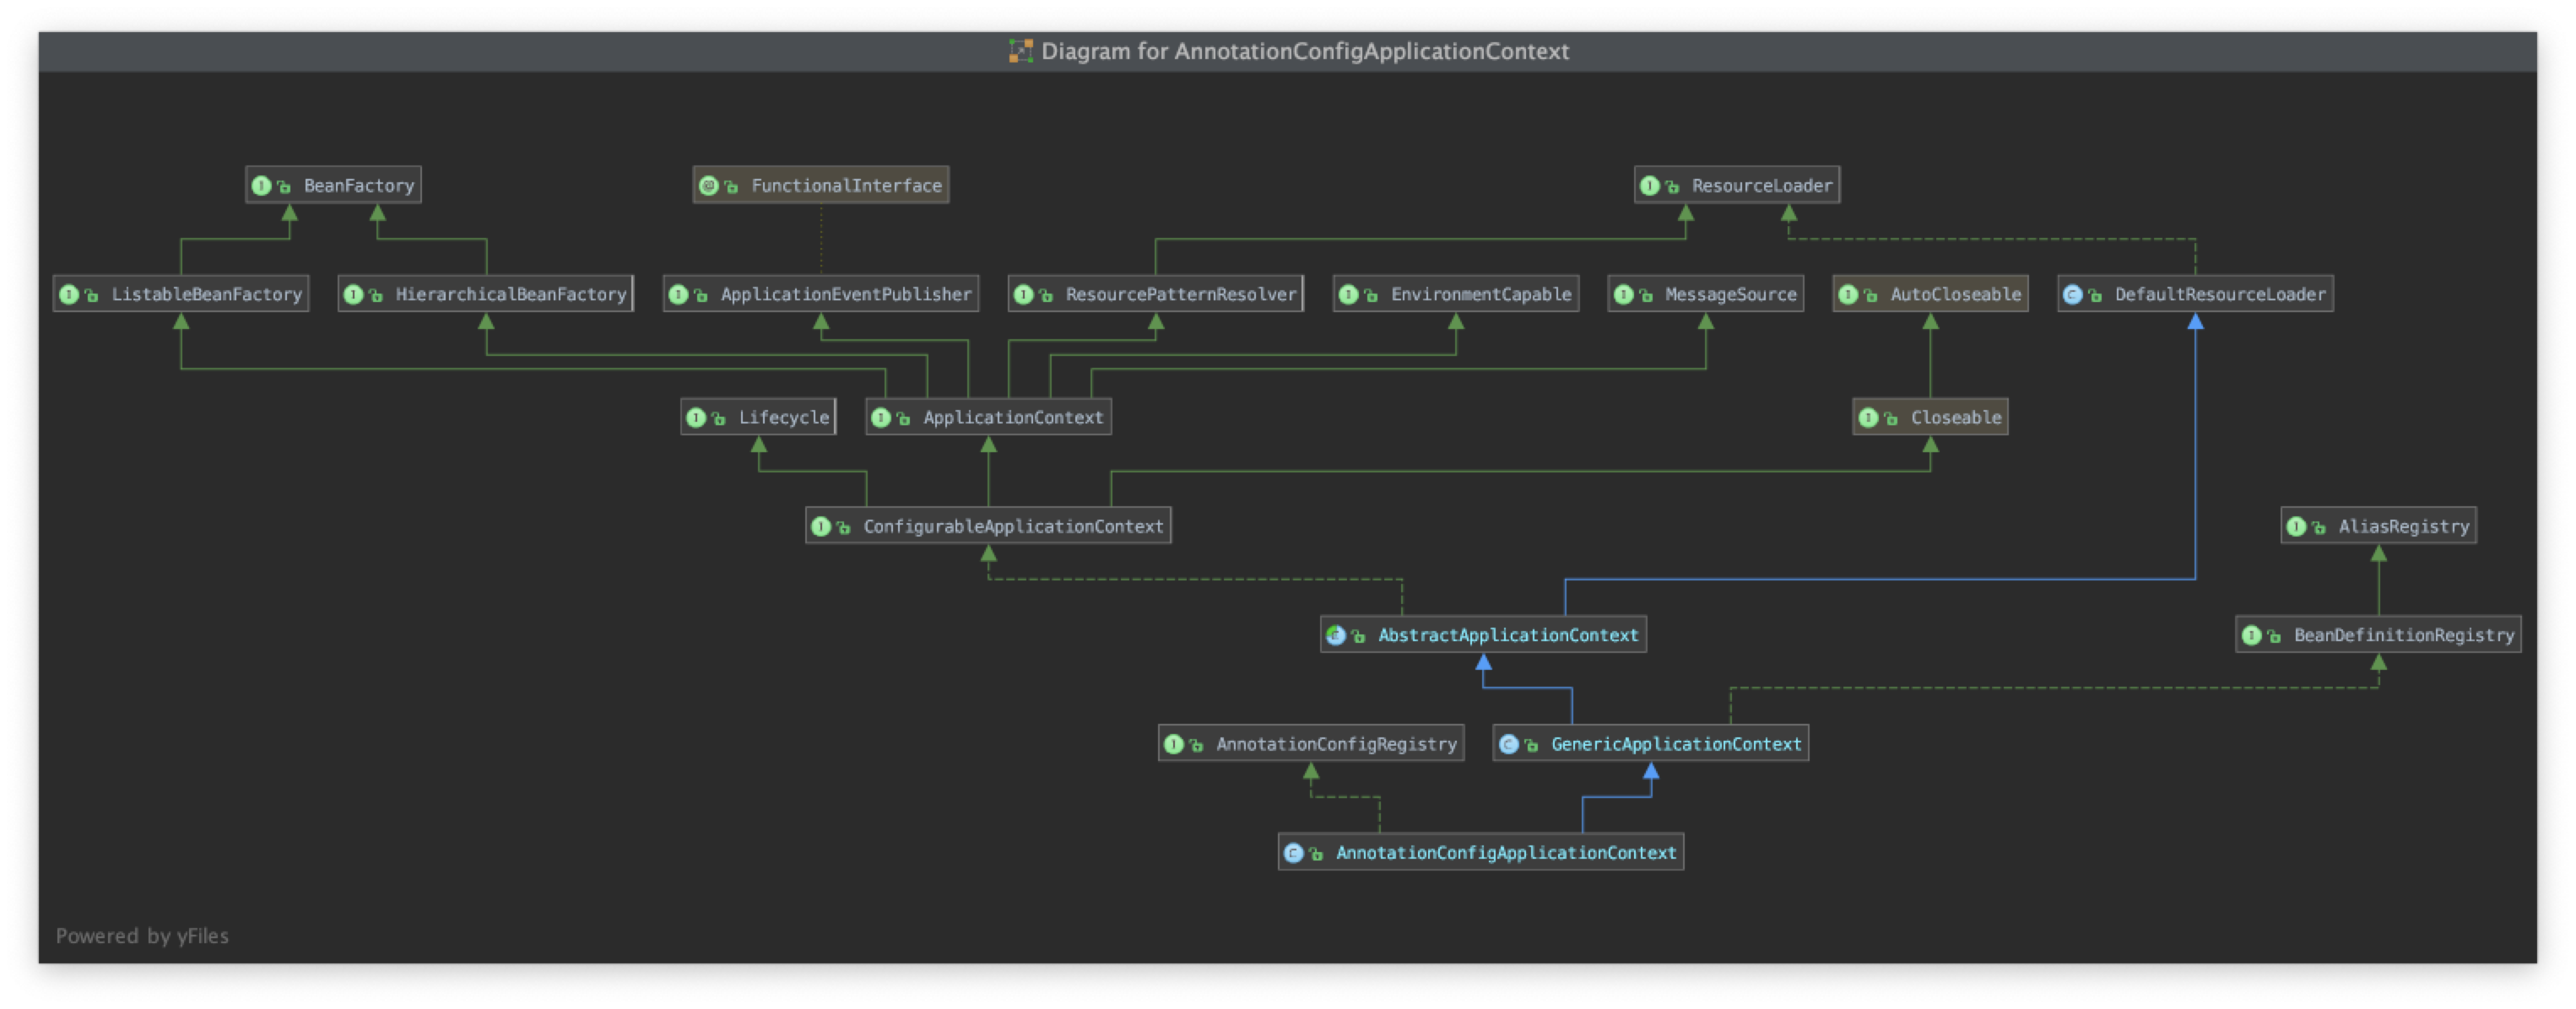Select the ResourcePatternResolver node
Image resolution: width=2576 pixels, height=1009 pixels.
pyautogui.click(x=1180, y=295)
